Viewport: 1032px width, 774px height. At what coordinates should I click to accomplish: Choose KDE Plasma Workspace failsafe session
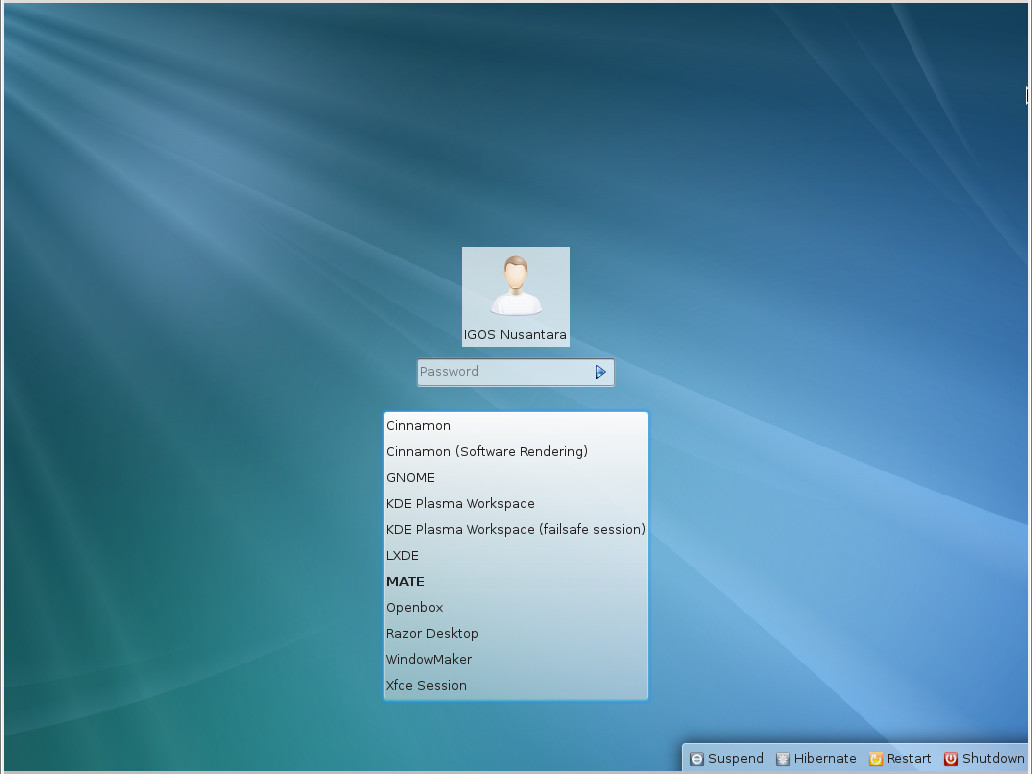[516, 529]
